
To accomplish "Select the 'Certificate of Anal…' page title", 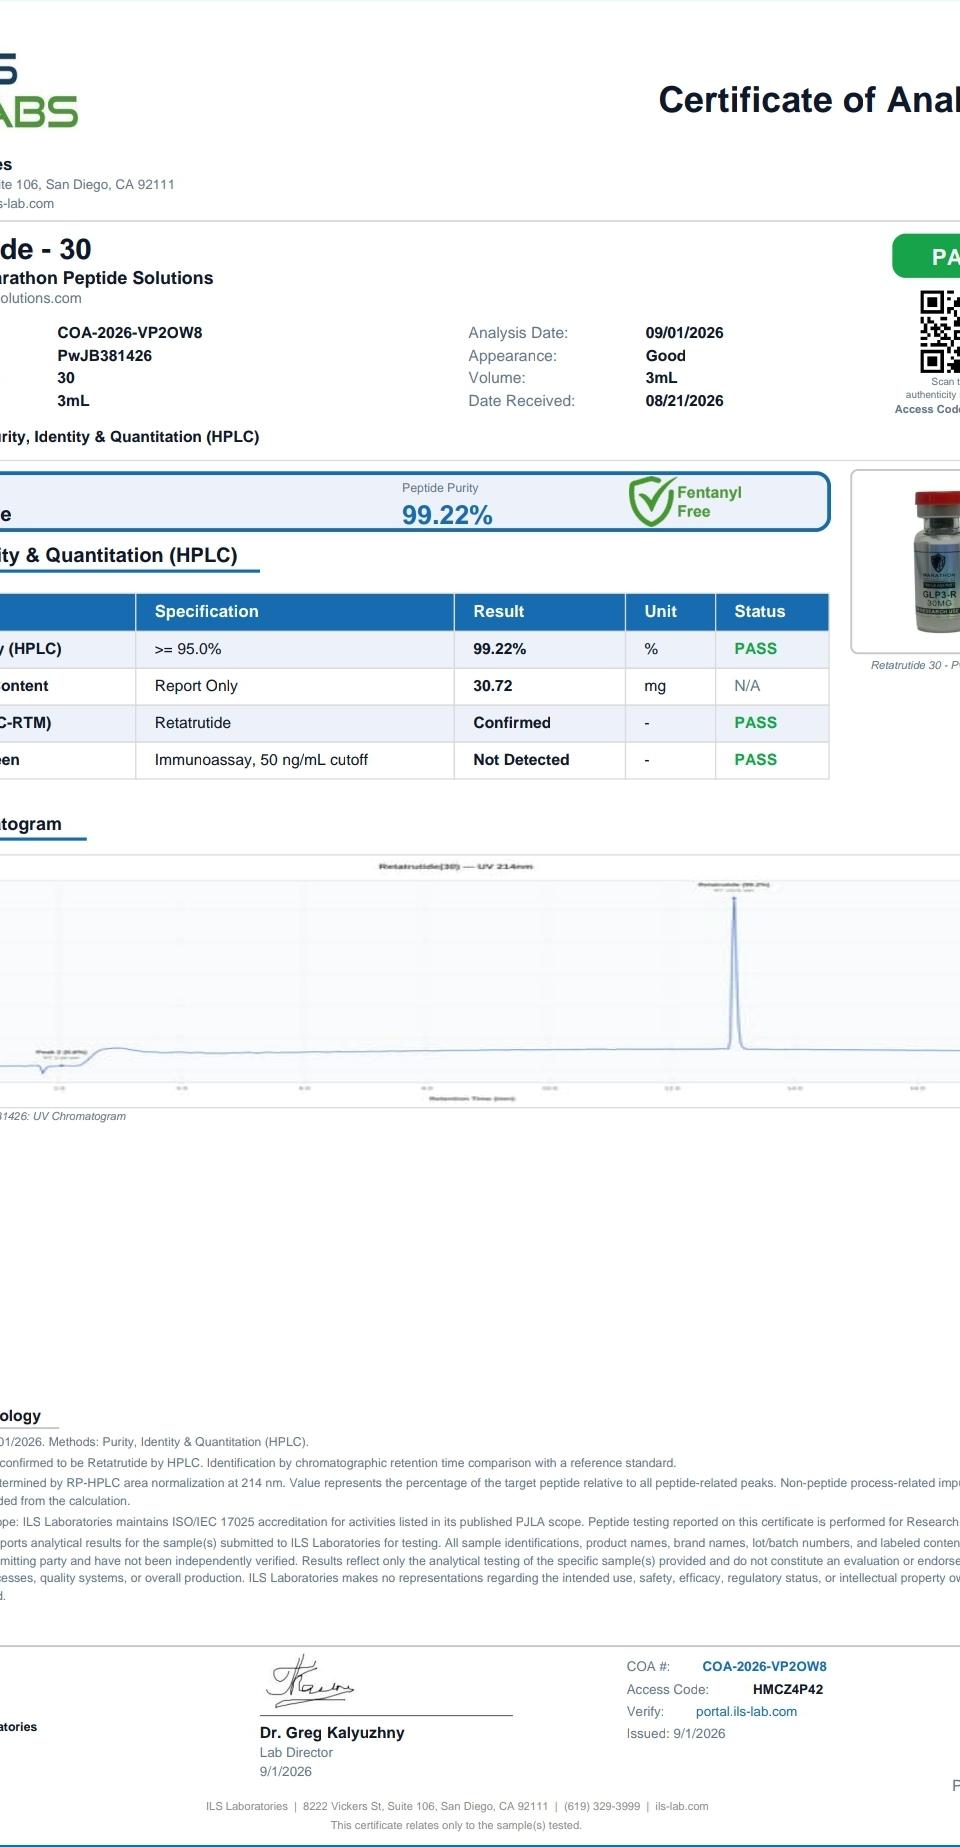I will point(809,100).
